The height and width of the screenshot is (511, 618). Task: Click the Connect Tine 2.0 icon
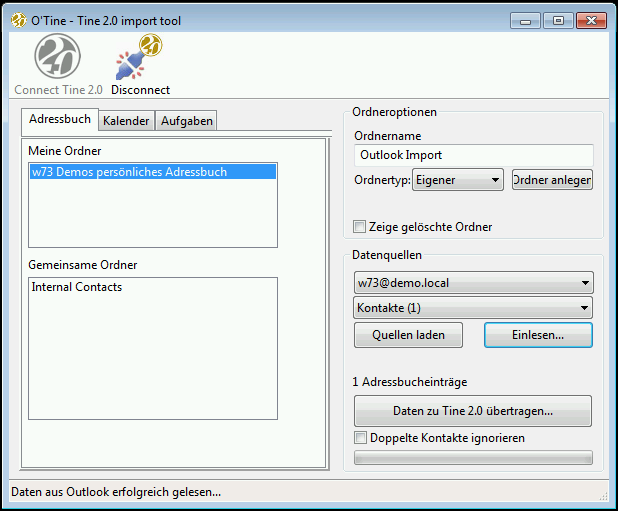tap(57, 58)
